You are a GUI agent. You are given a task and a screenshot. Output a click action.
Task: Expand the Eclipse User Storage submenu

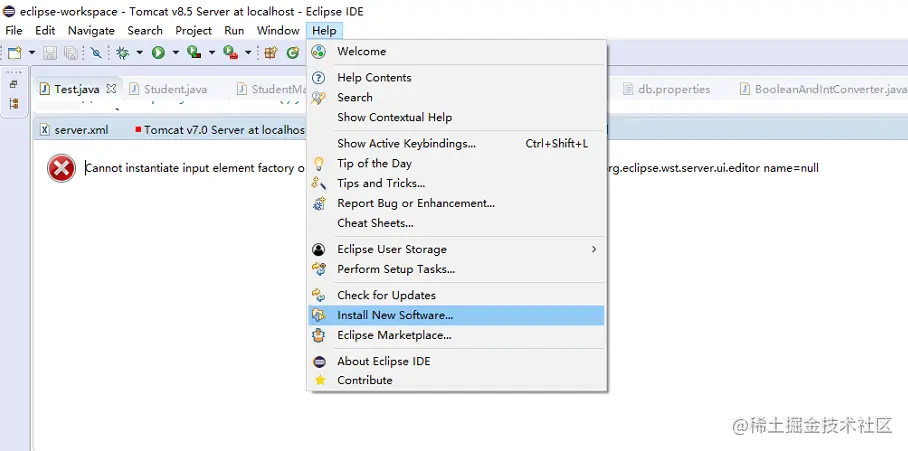click(x=456, y=249)
